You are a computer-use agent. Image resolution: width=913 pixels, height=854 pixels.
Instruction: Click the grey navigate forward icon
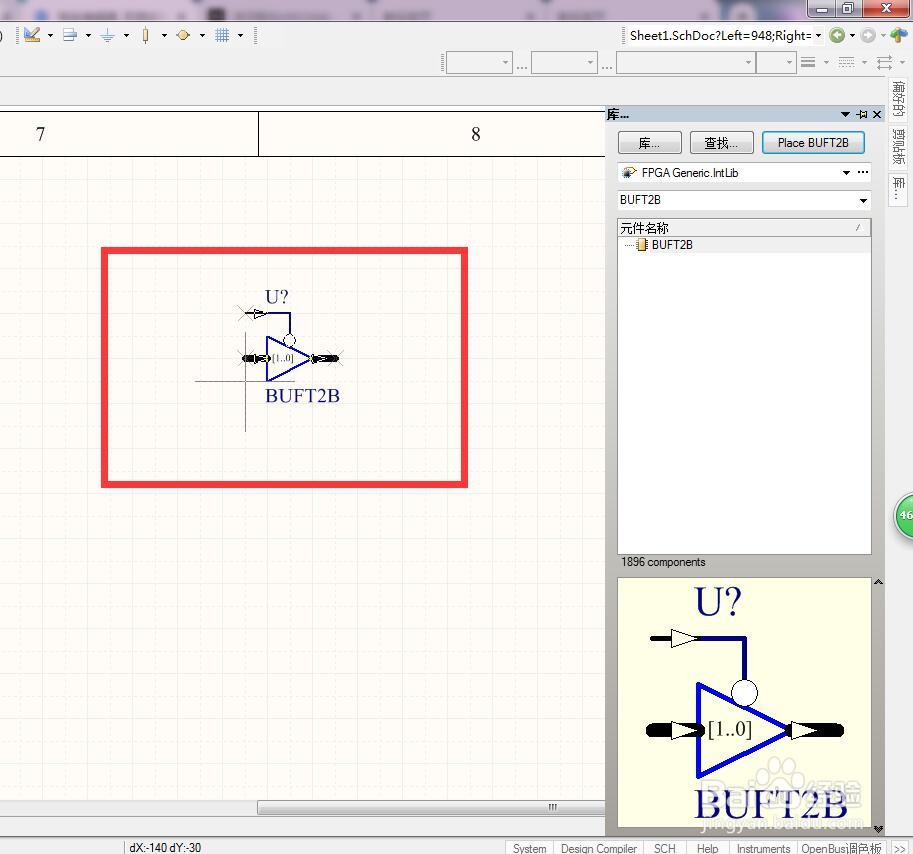point(868,36)
